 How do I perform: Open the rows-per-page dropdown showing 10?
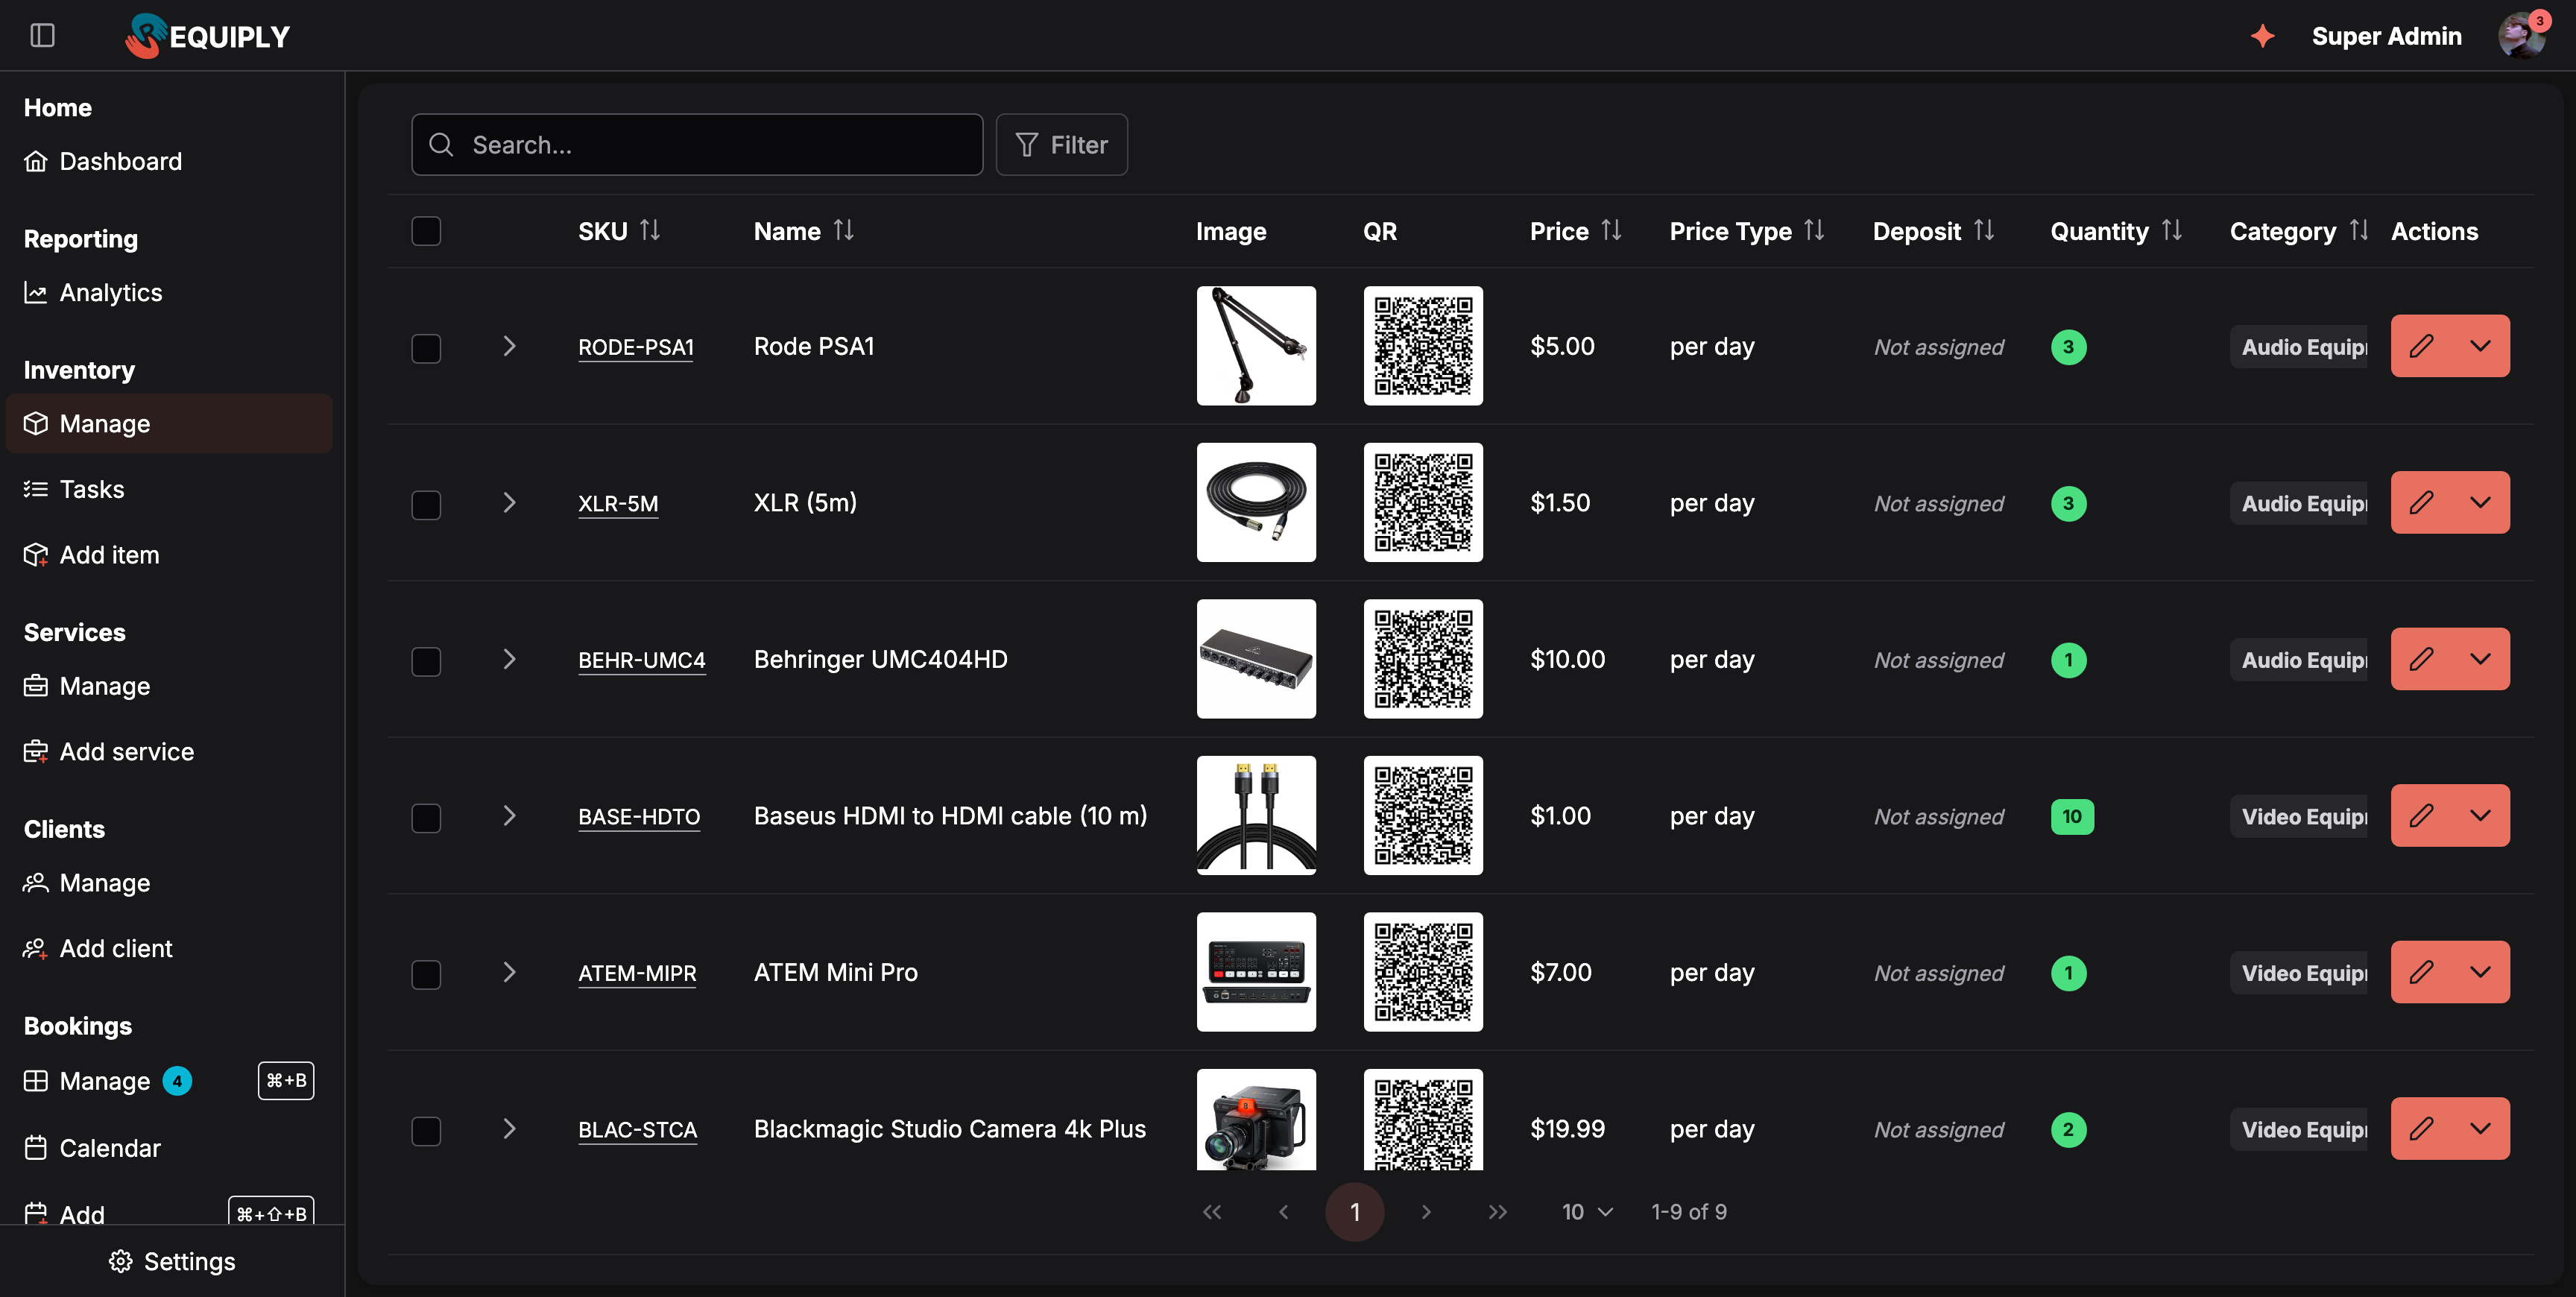point(1587,1212)
